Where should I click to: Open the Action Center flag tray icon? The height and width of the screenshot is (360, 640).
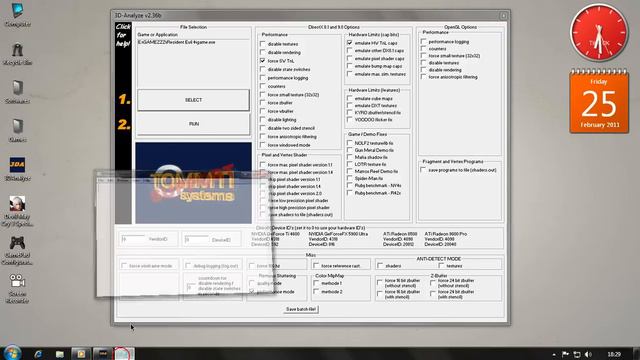click(565, 354)
